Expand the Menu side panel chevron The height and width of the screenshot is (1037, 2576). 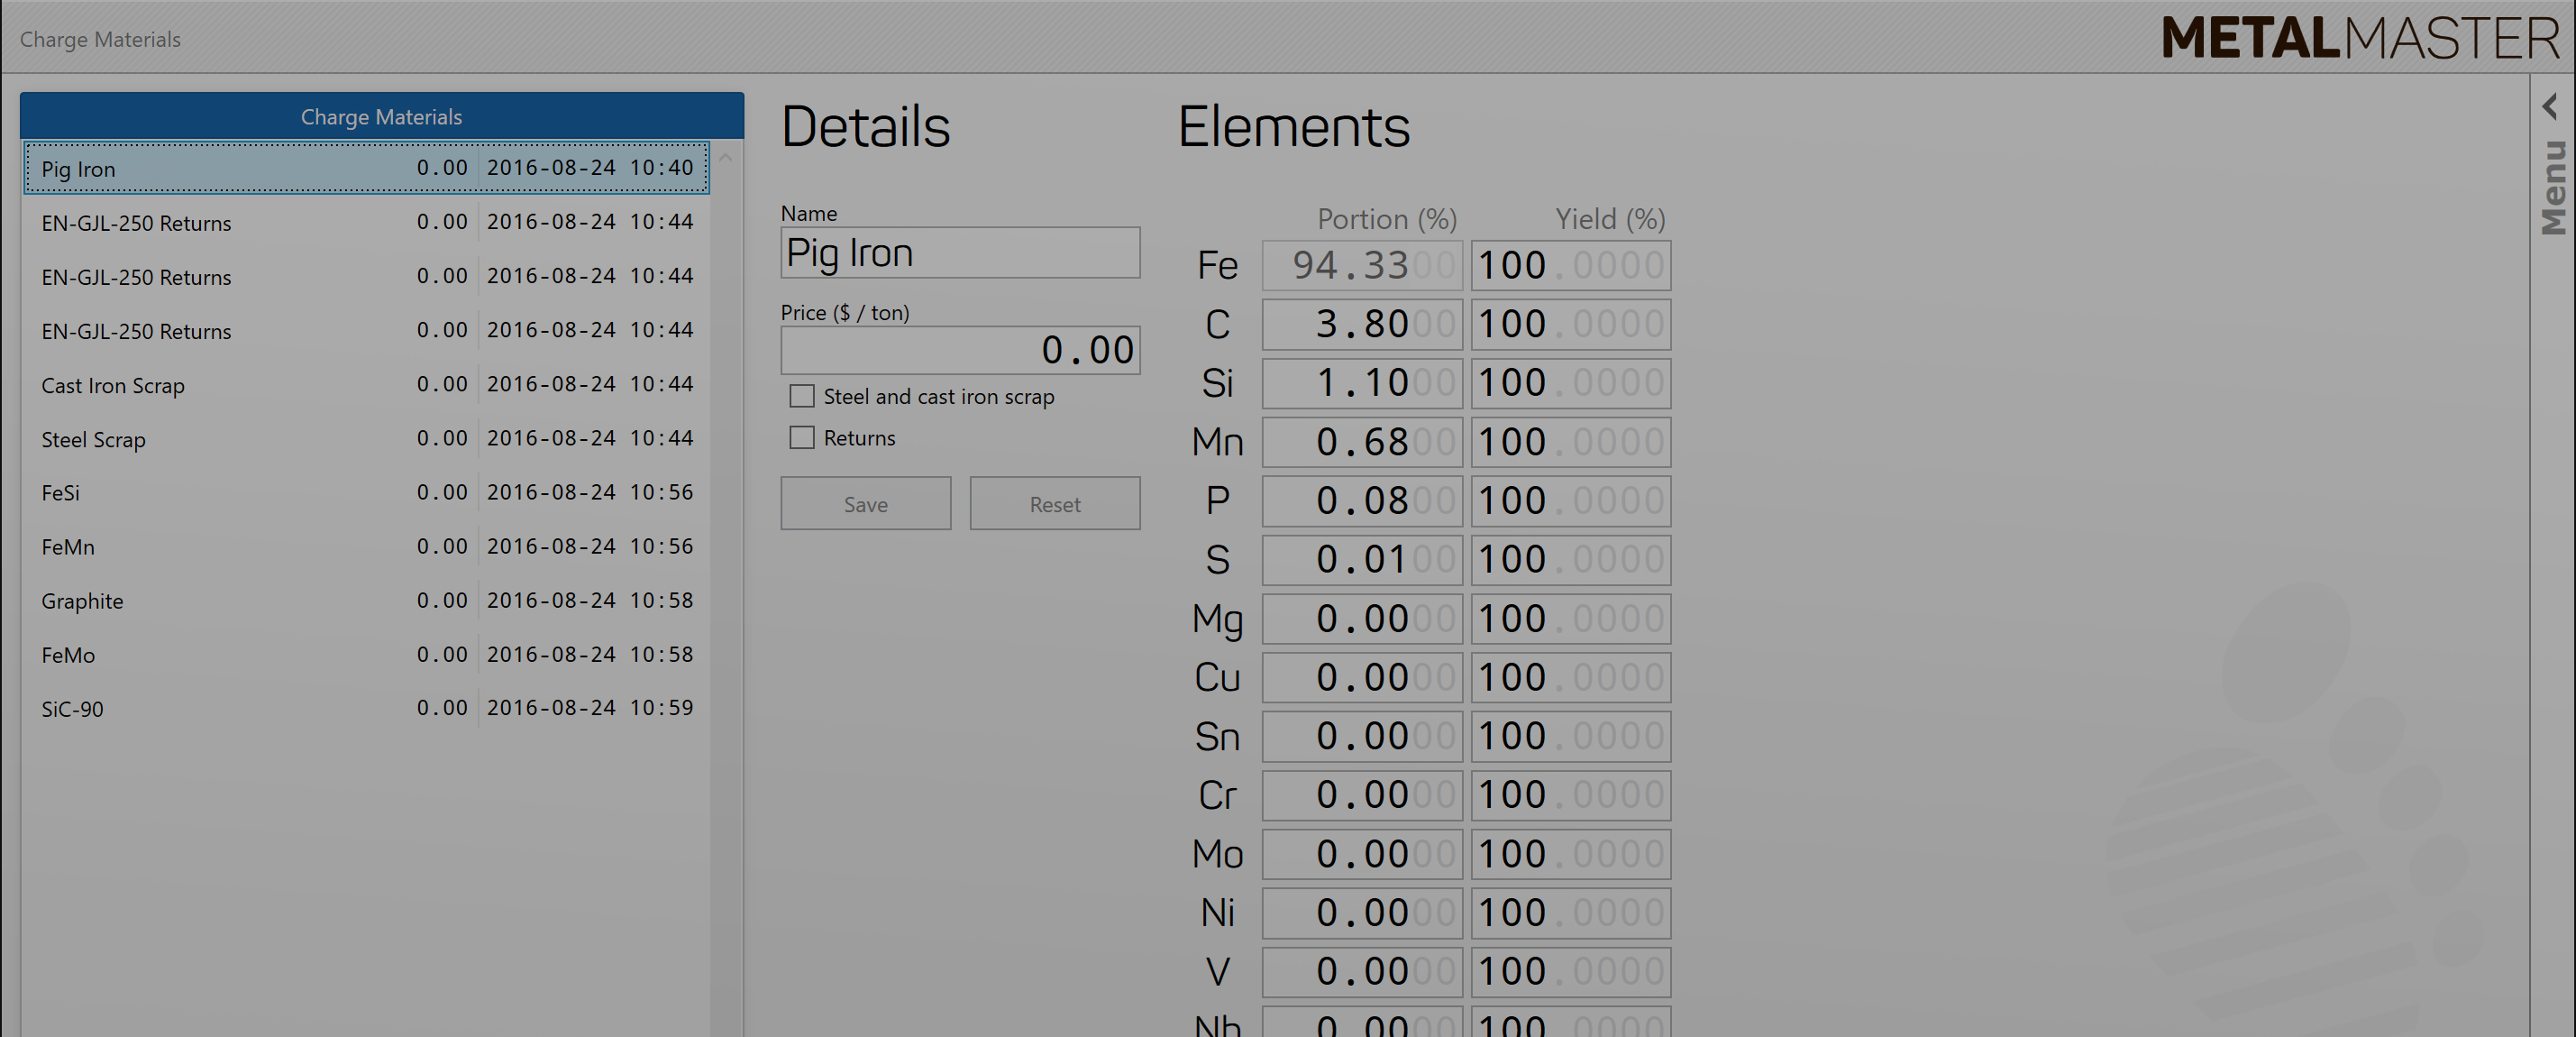tap(2549, 106)
